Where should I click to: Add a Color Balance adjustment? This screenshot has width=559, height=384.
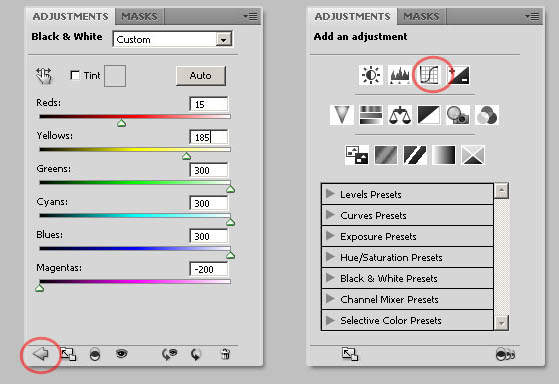400,115
